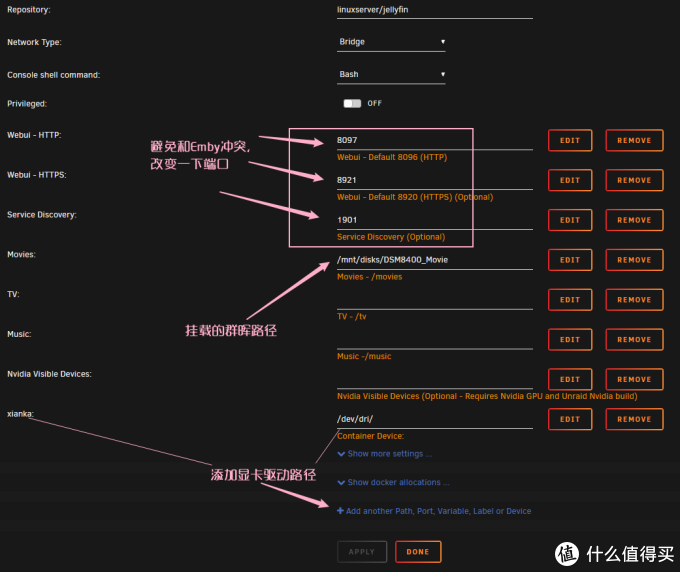Edit the Webui - HTTPS setting
This screenshot has width=680, height=572.
click(570, 180)
